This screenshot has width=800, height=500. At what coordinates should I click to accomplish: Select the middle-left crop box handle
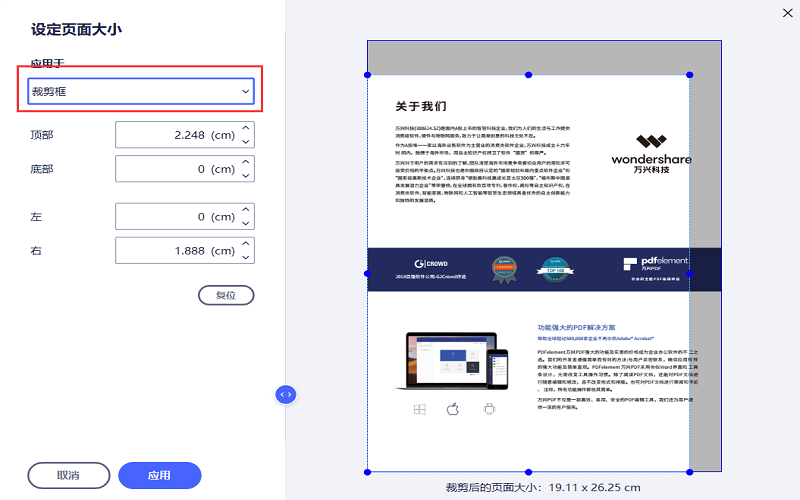(x=368, y=273)
